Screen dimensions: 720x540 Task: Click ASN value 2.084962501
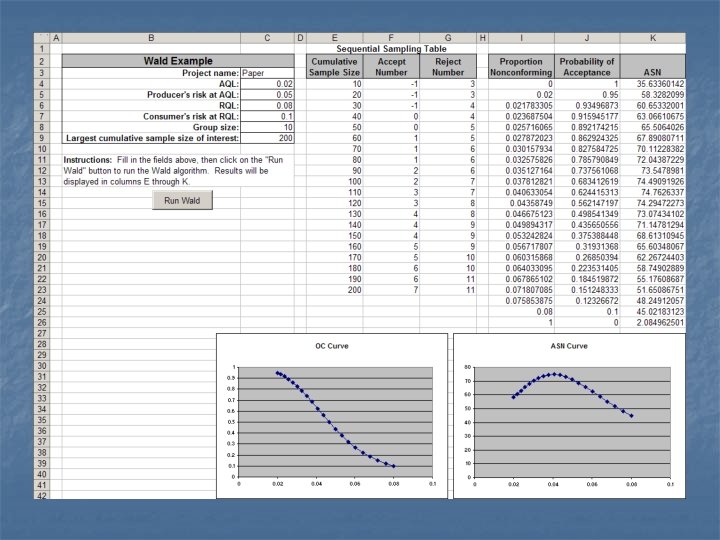(x=652, y=322)
